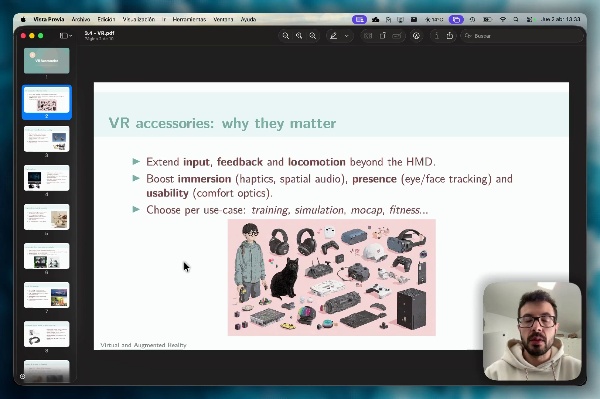
Task: Show the circled-A Markup toolbar
Action: click(x=416, y=36)
